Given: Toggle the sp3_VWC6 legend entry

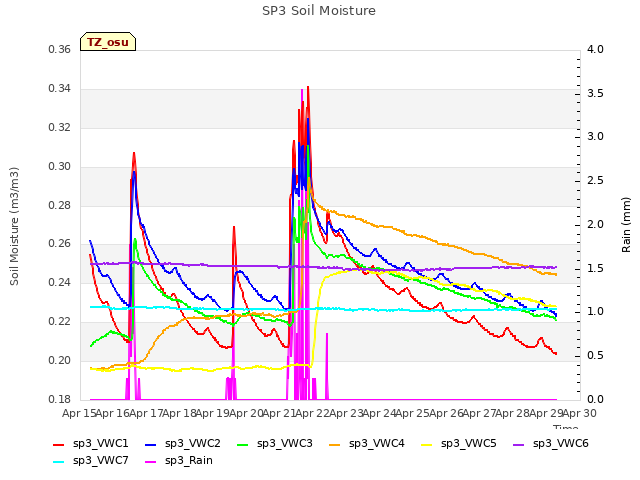Looking at the screenshot, I should [x=551, y=444].
